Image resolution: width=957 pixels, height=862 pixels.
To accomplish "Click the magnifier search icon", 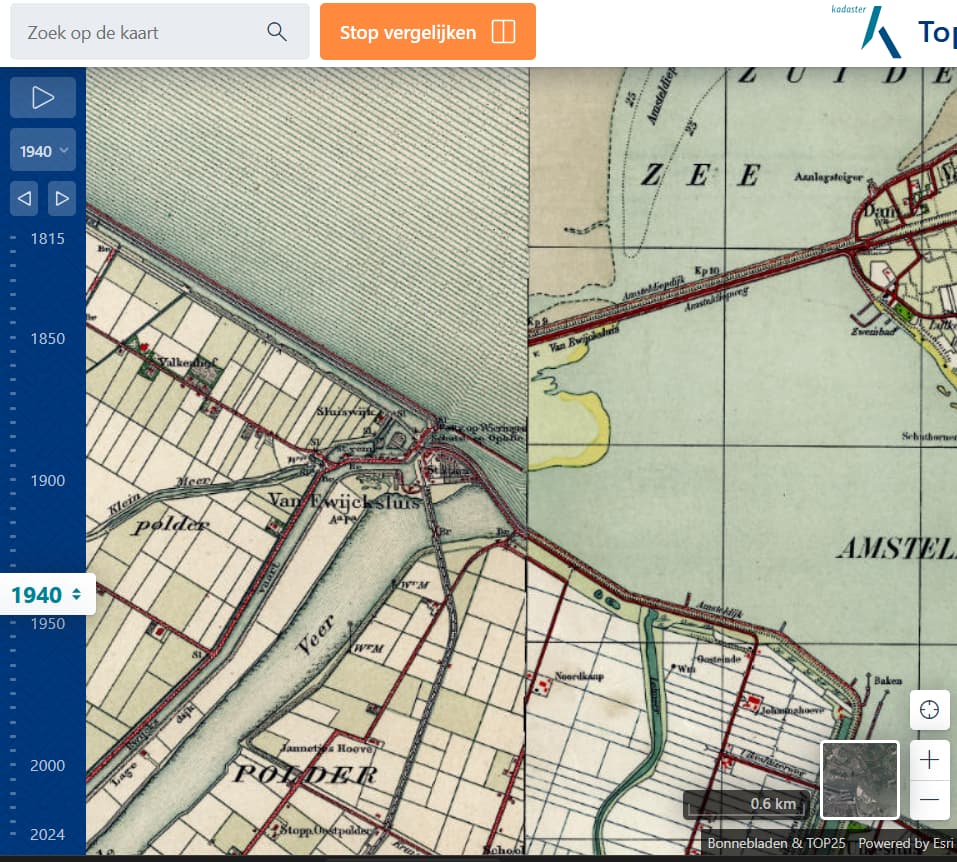I will [x=277, y=32].
